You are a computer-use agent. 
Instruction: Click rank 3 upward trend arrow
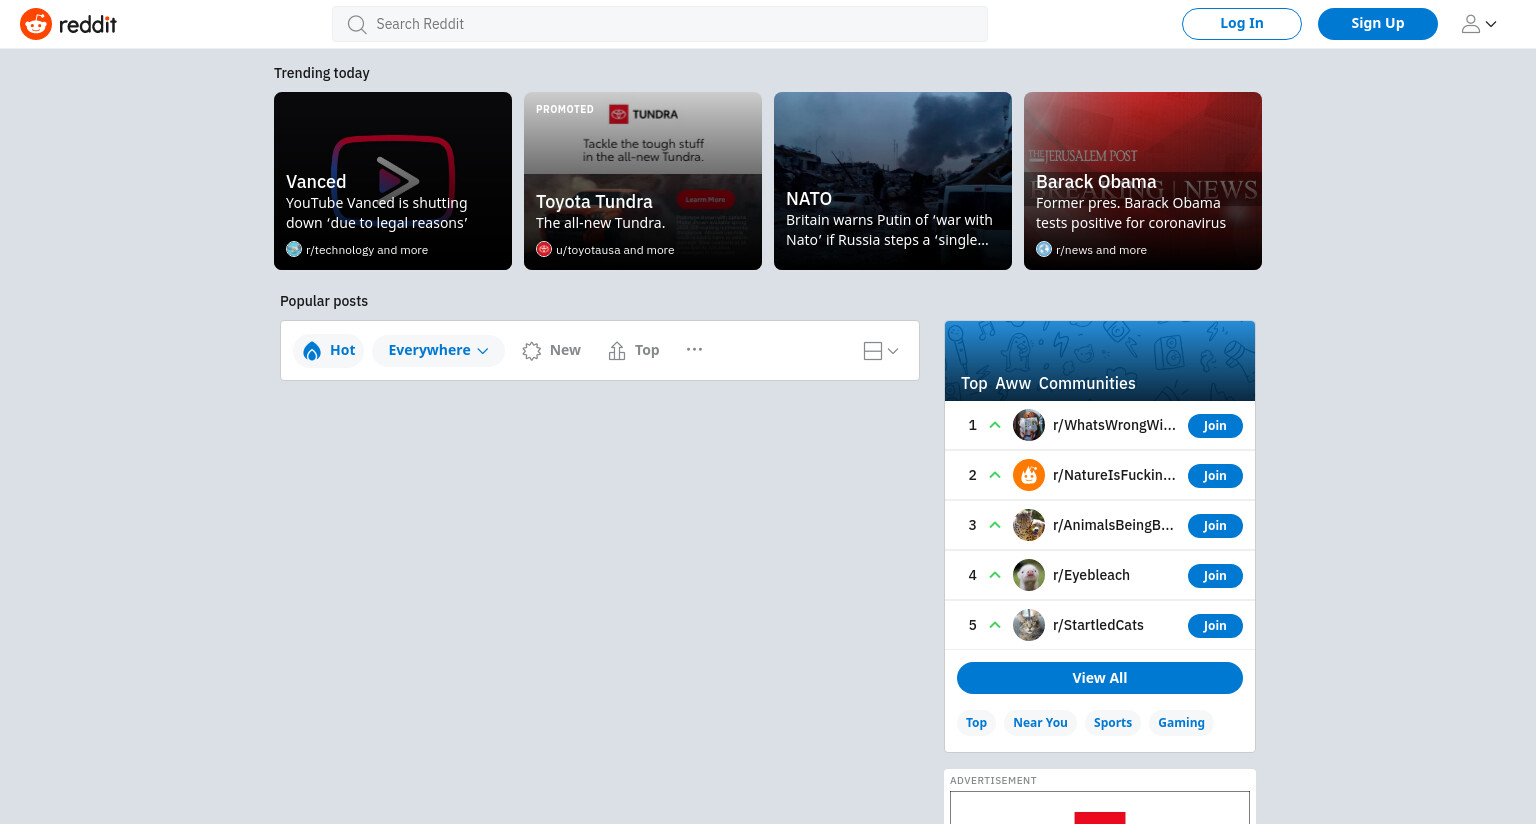[995, 525]
